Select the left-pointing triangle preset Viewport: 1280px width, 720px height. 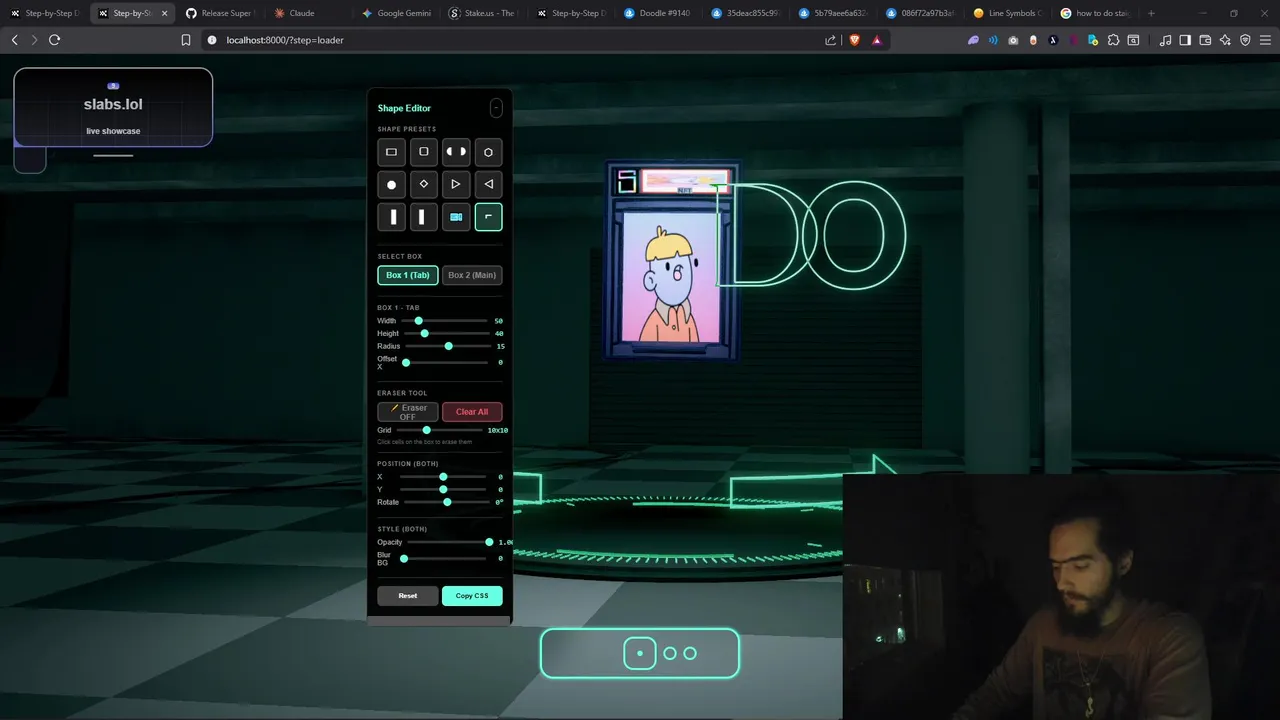coord(488,184)
